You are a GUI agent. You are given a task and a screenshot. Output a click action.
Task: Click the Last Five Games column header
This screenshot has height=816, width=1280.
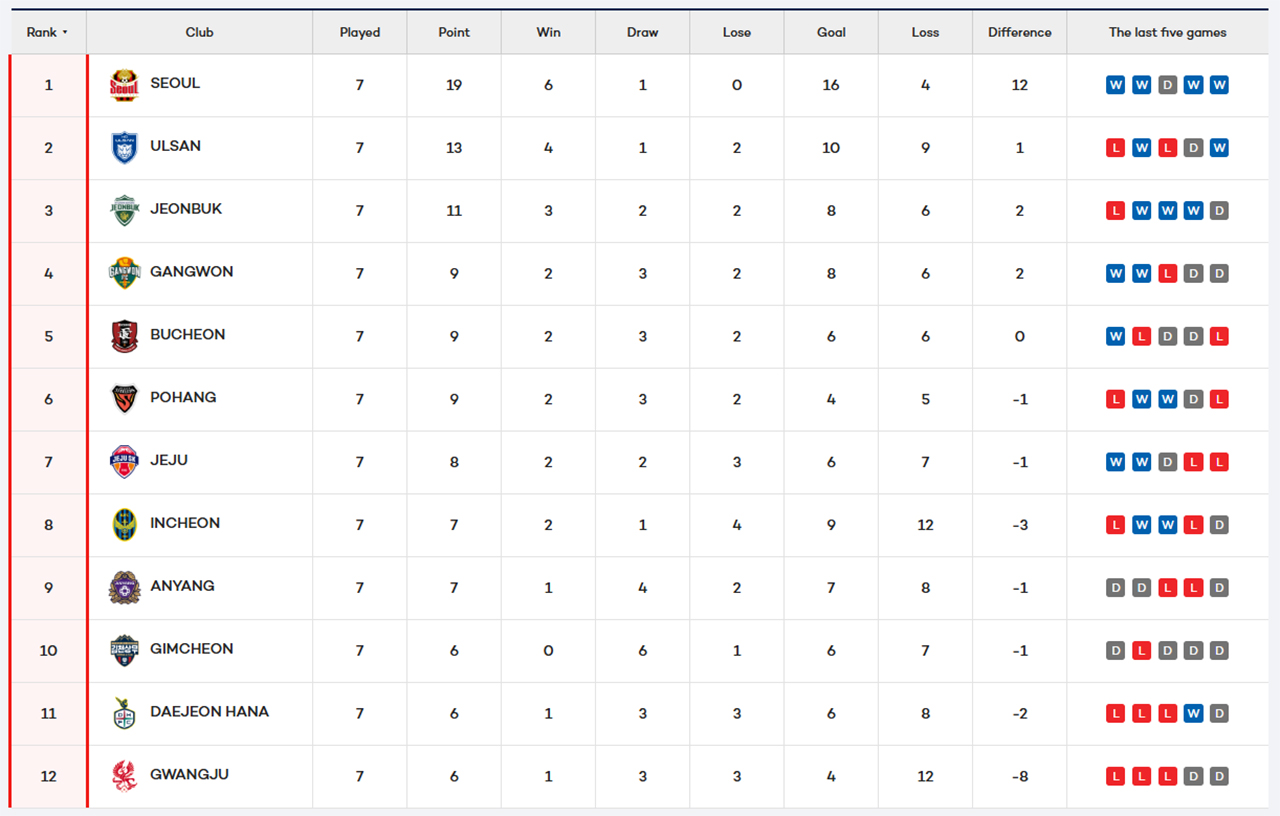[1167, 32]
